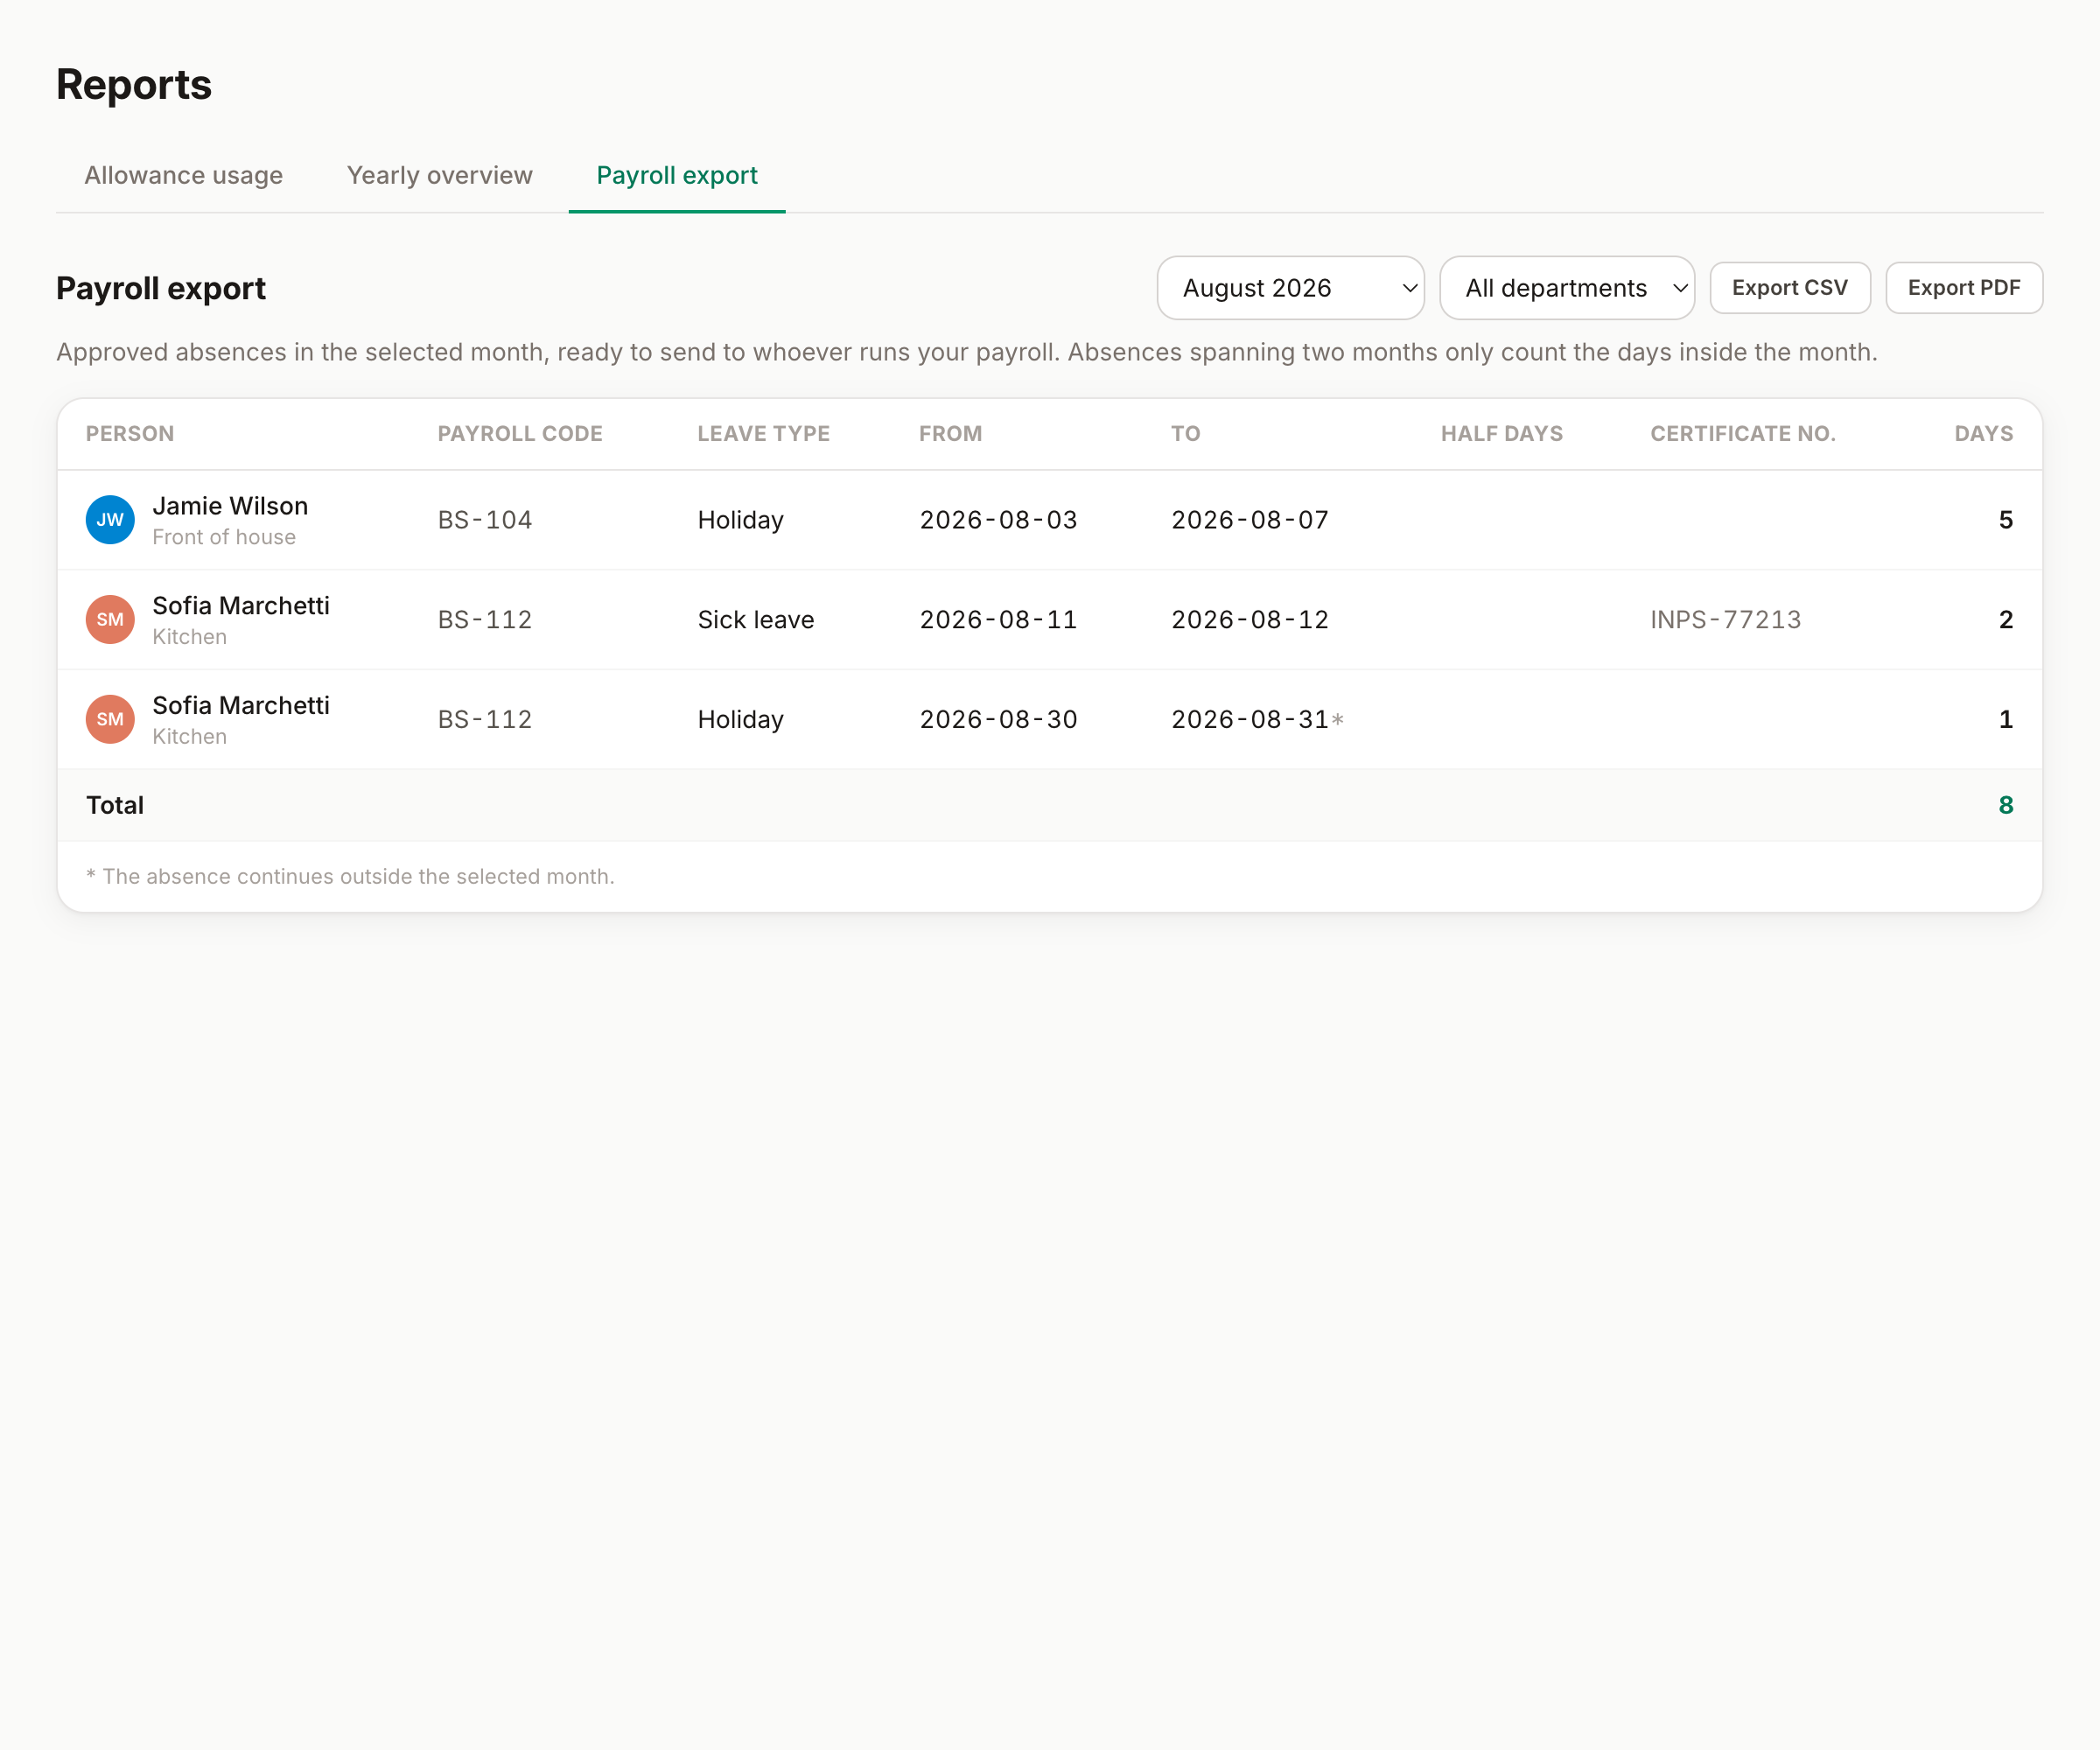Click BS-112 in the 2026-08-30 row
Viewport: 2100px width, 1750px height.
(485, 720)
